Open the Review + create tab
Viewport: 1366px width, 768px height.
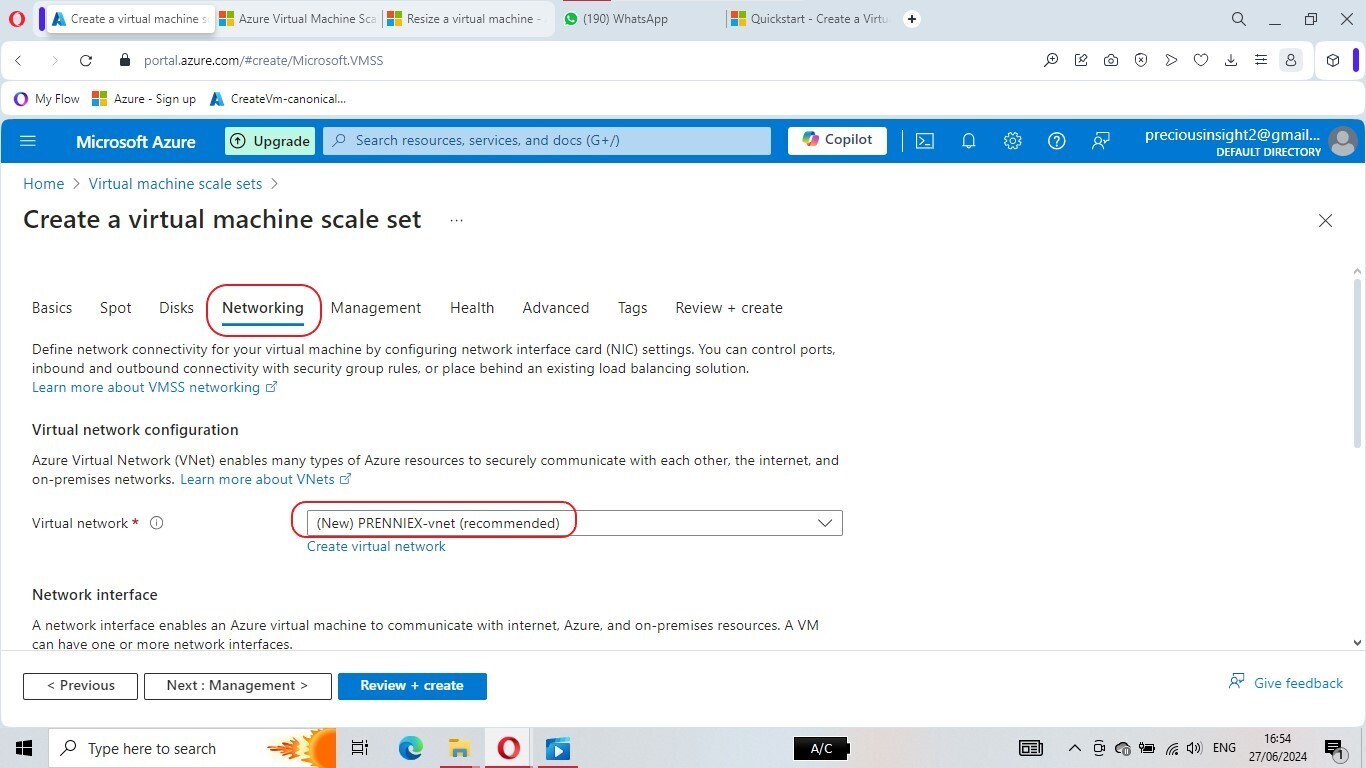click(x=729, y=308)
